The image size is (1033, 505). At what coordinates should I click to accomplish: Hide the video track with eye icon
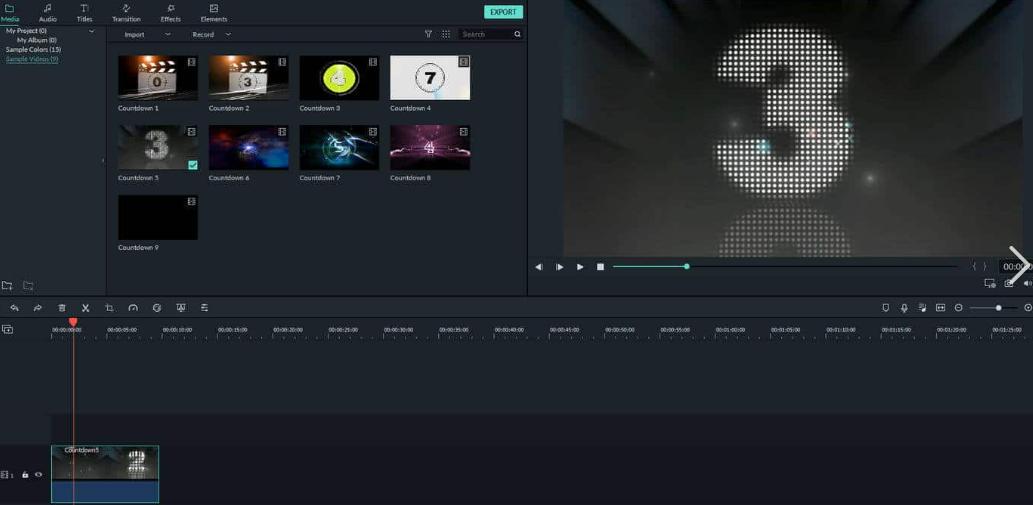click(39, 475)
